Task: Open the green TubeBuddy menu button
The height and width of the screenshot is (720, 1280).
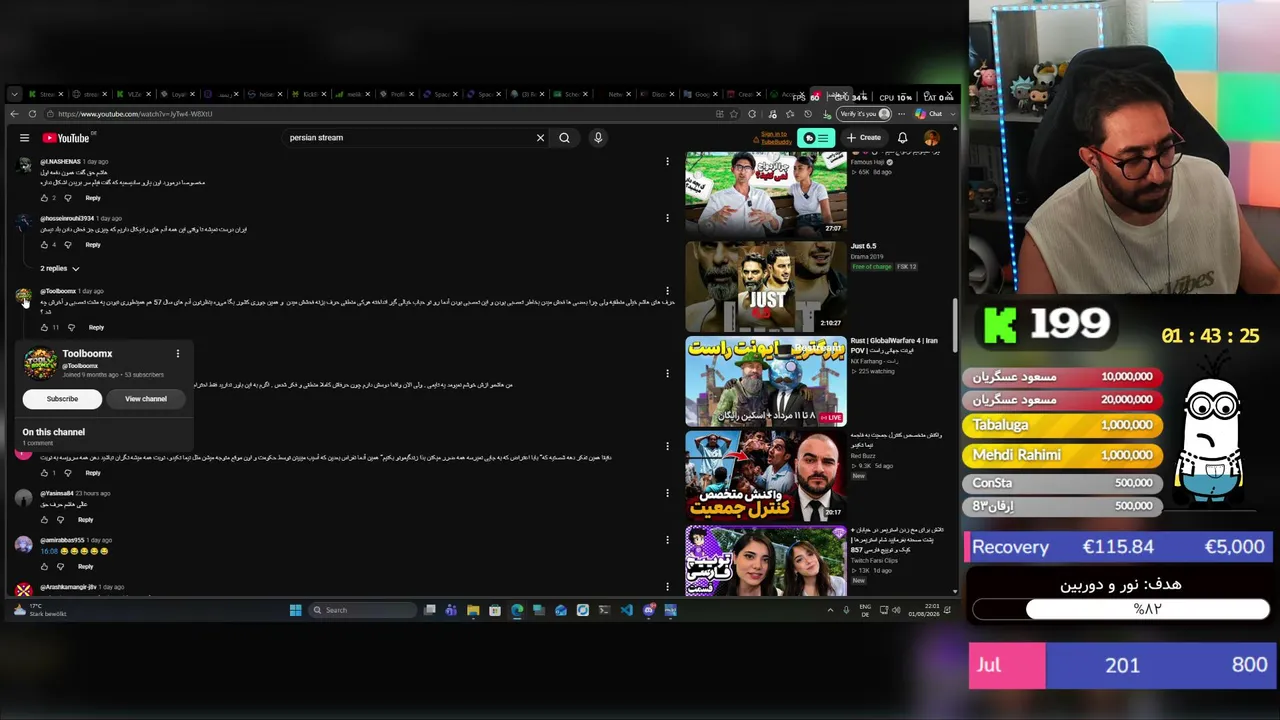Action: click(x=817, y=138)
